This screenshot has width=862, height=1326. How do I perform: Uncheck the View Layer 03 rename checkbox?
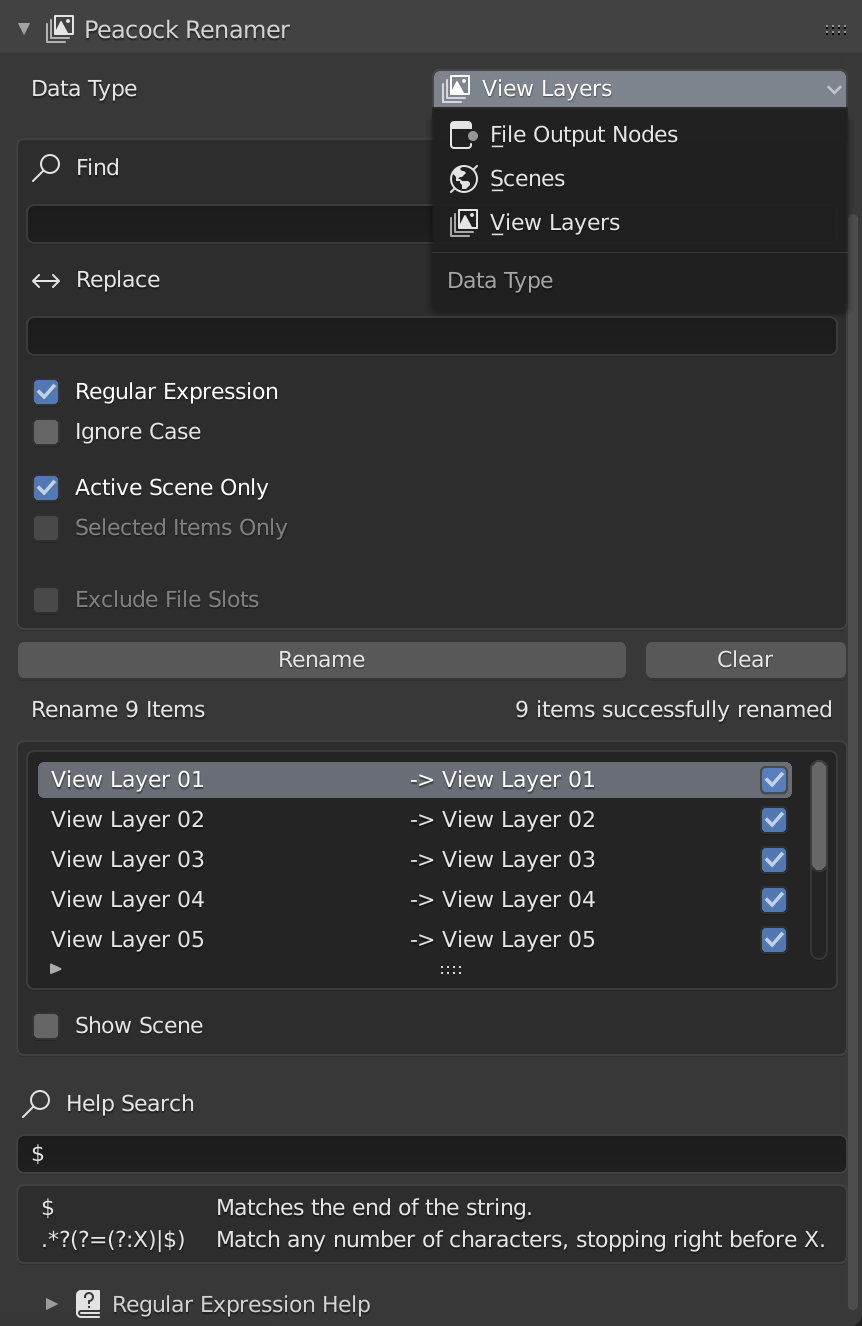[773, 860]
